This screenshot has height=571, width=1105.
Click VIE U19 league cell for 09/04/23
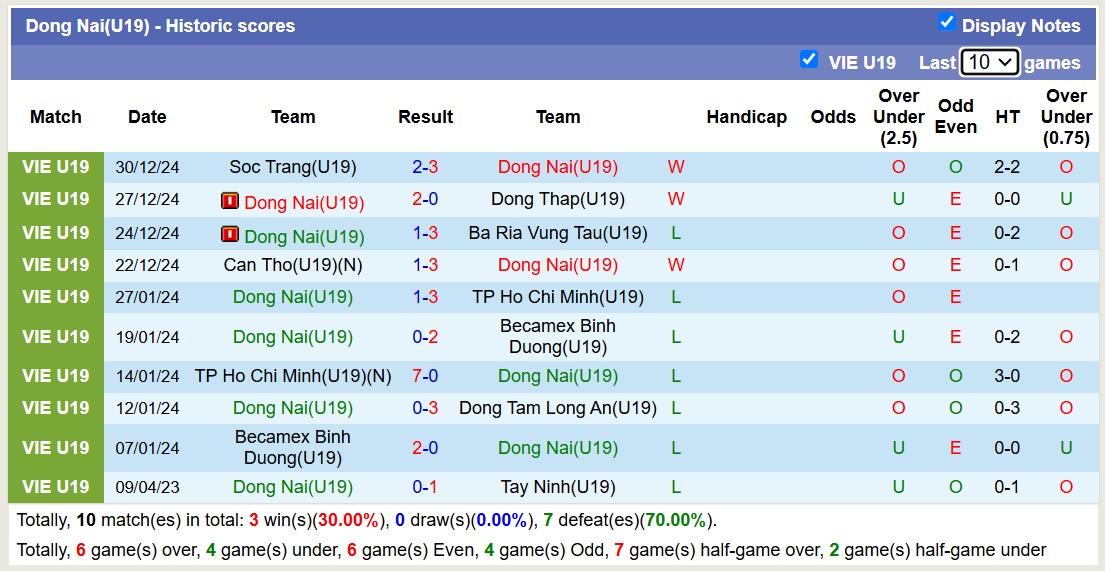point(56,487)
